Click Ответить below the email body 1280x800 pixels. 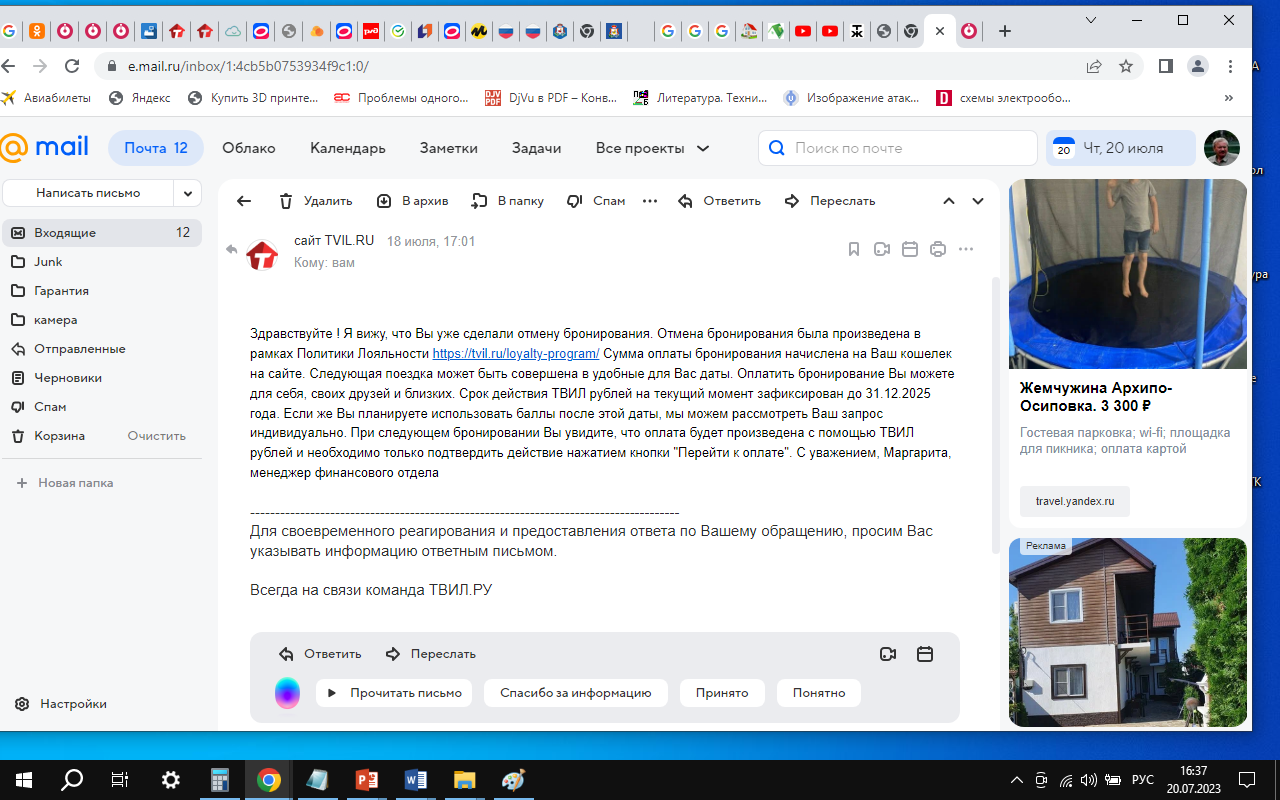[x=320, y=654]
